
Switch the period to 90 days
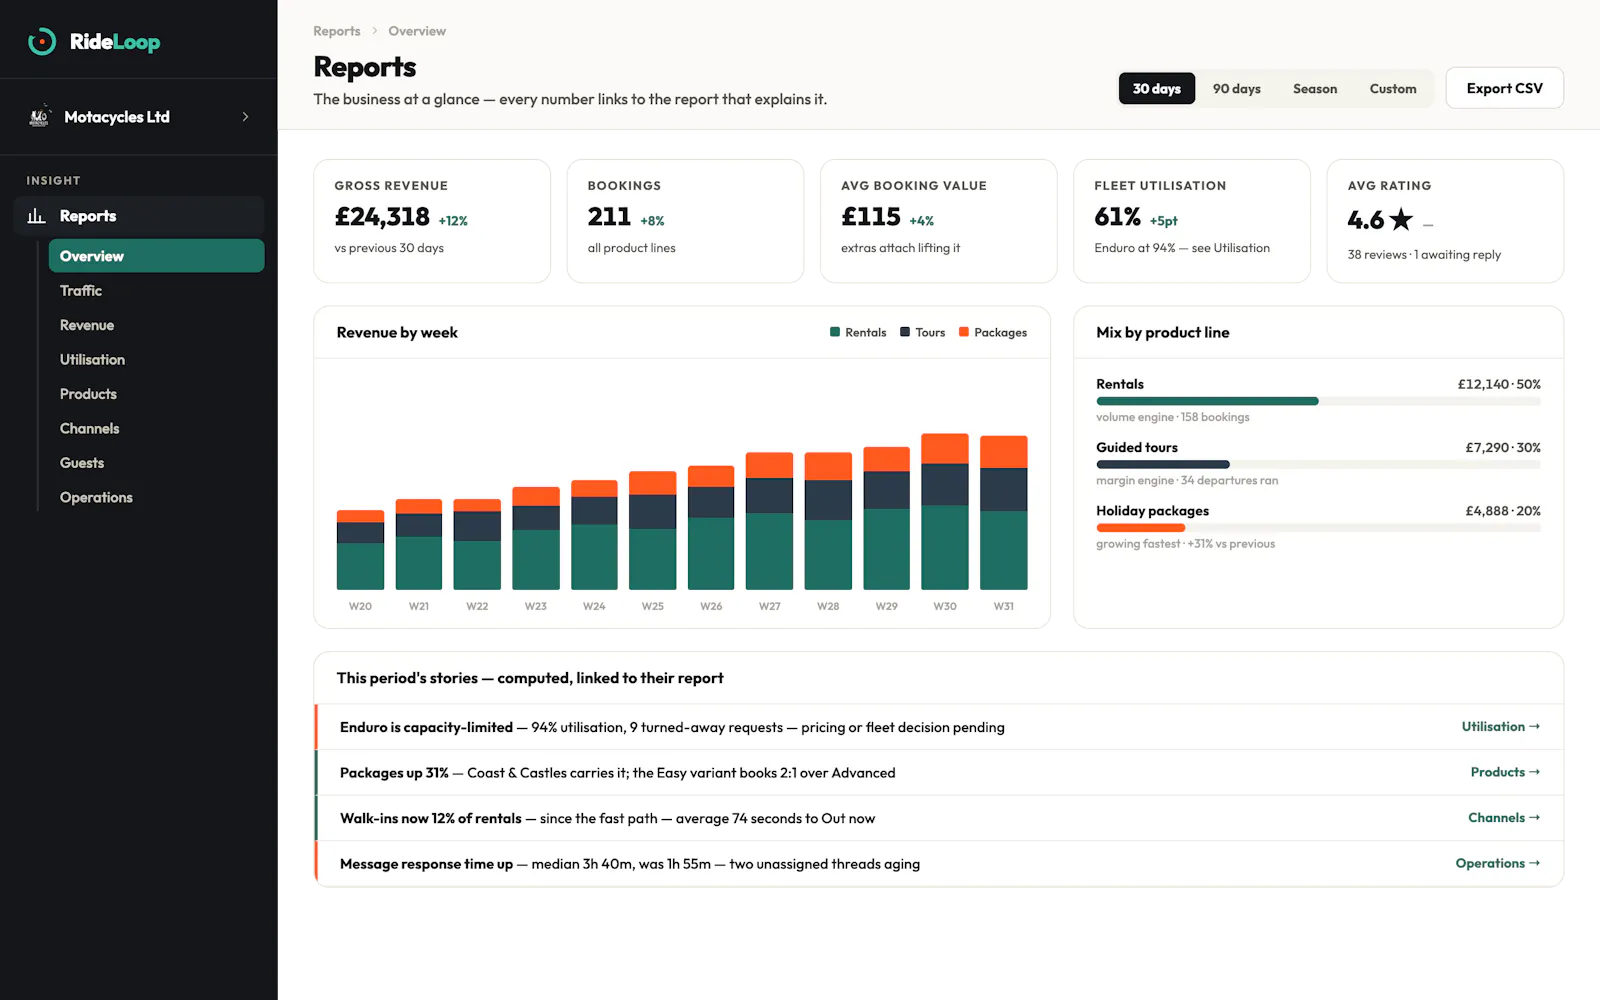(1237, 88)
